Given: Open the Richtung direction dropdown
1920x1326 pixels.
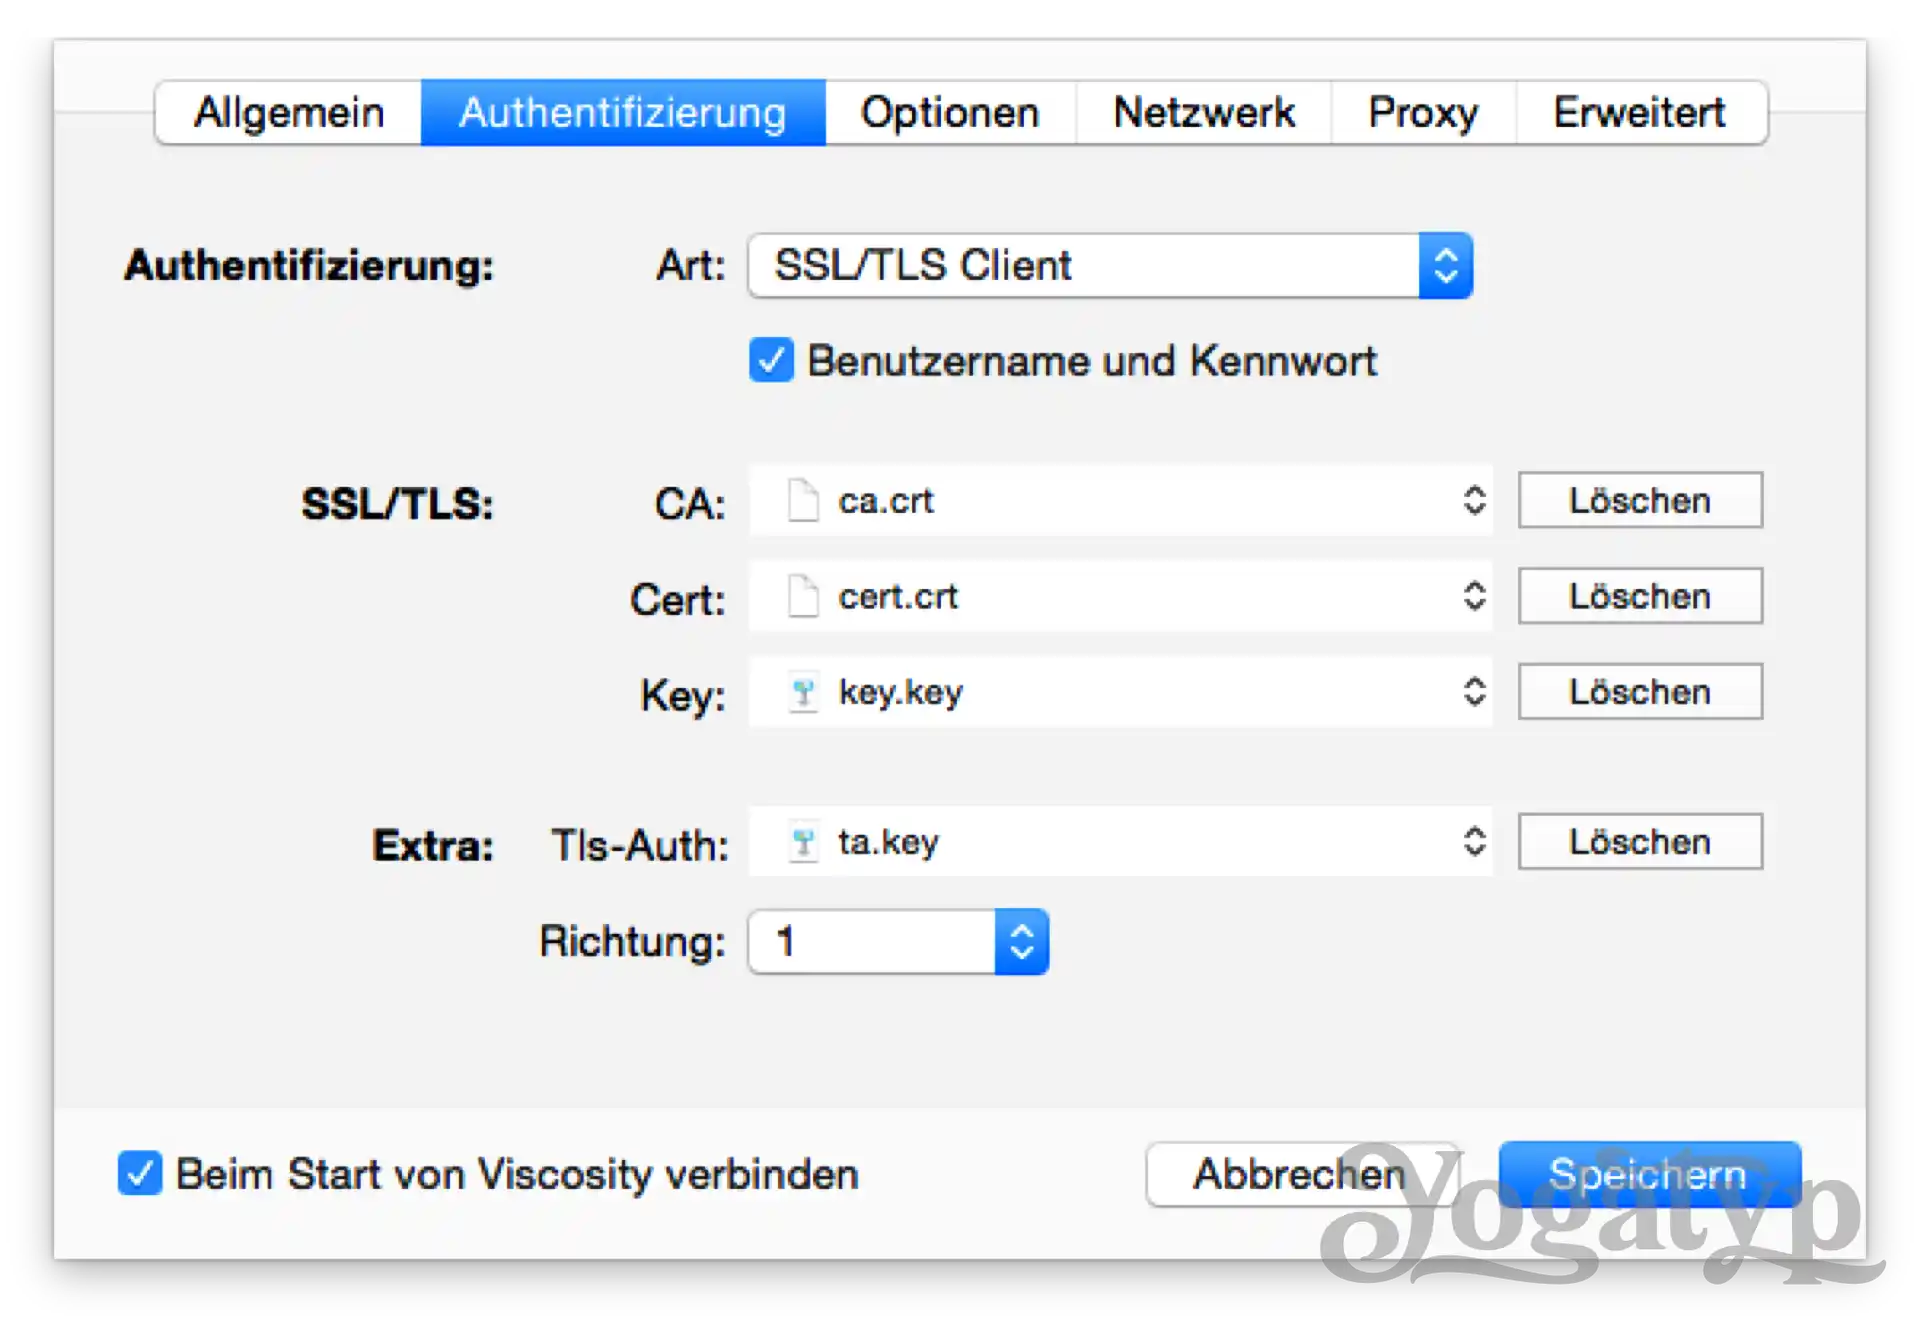Looking at the screenshot, I should [898, 941].
